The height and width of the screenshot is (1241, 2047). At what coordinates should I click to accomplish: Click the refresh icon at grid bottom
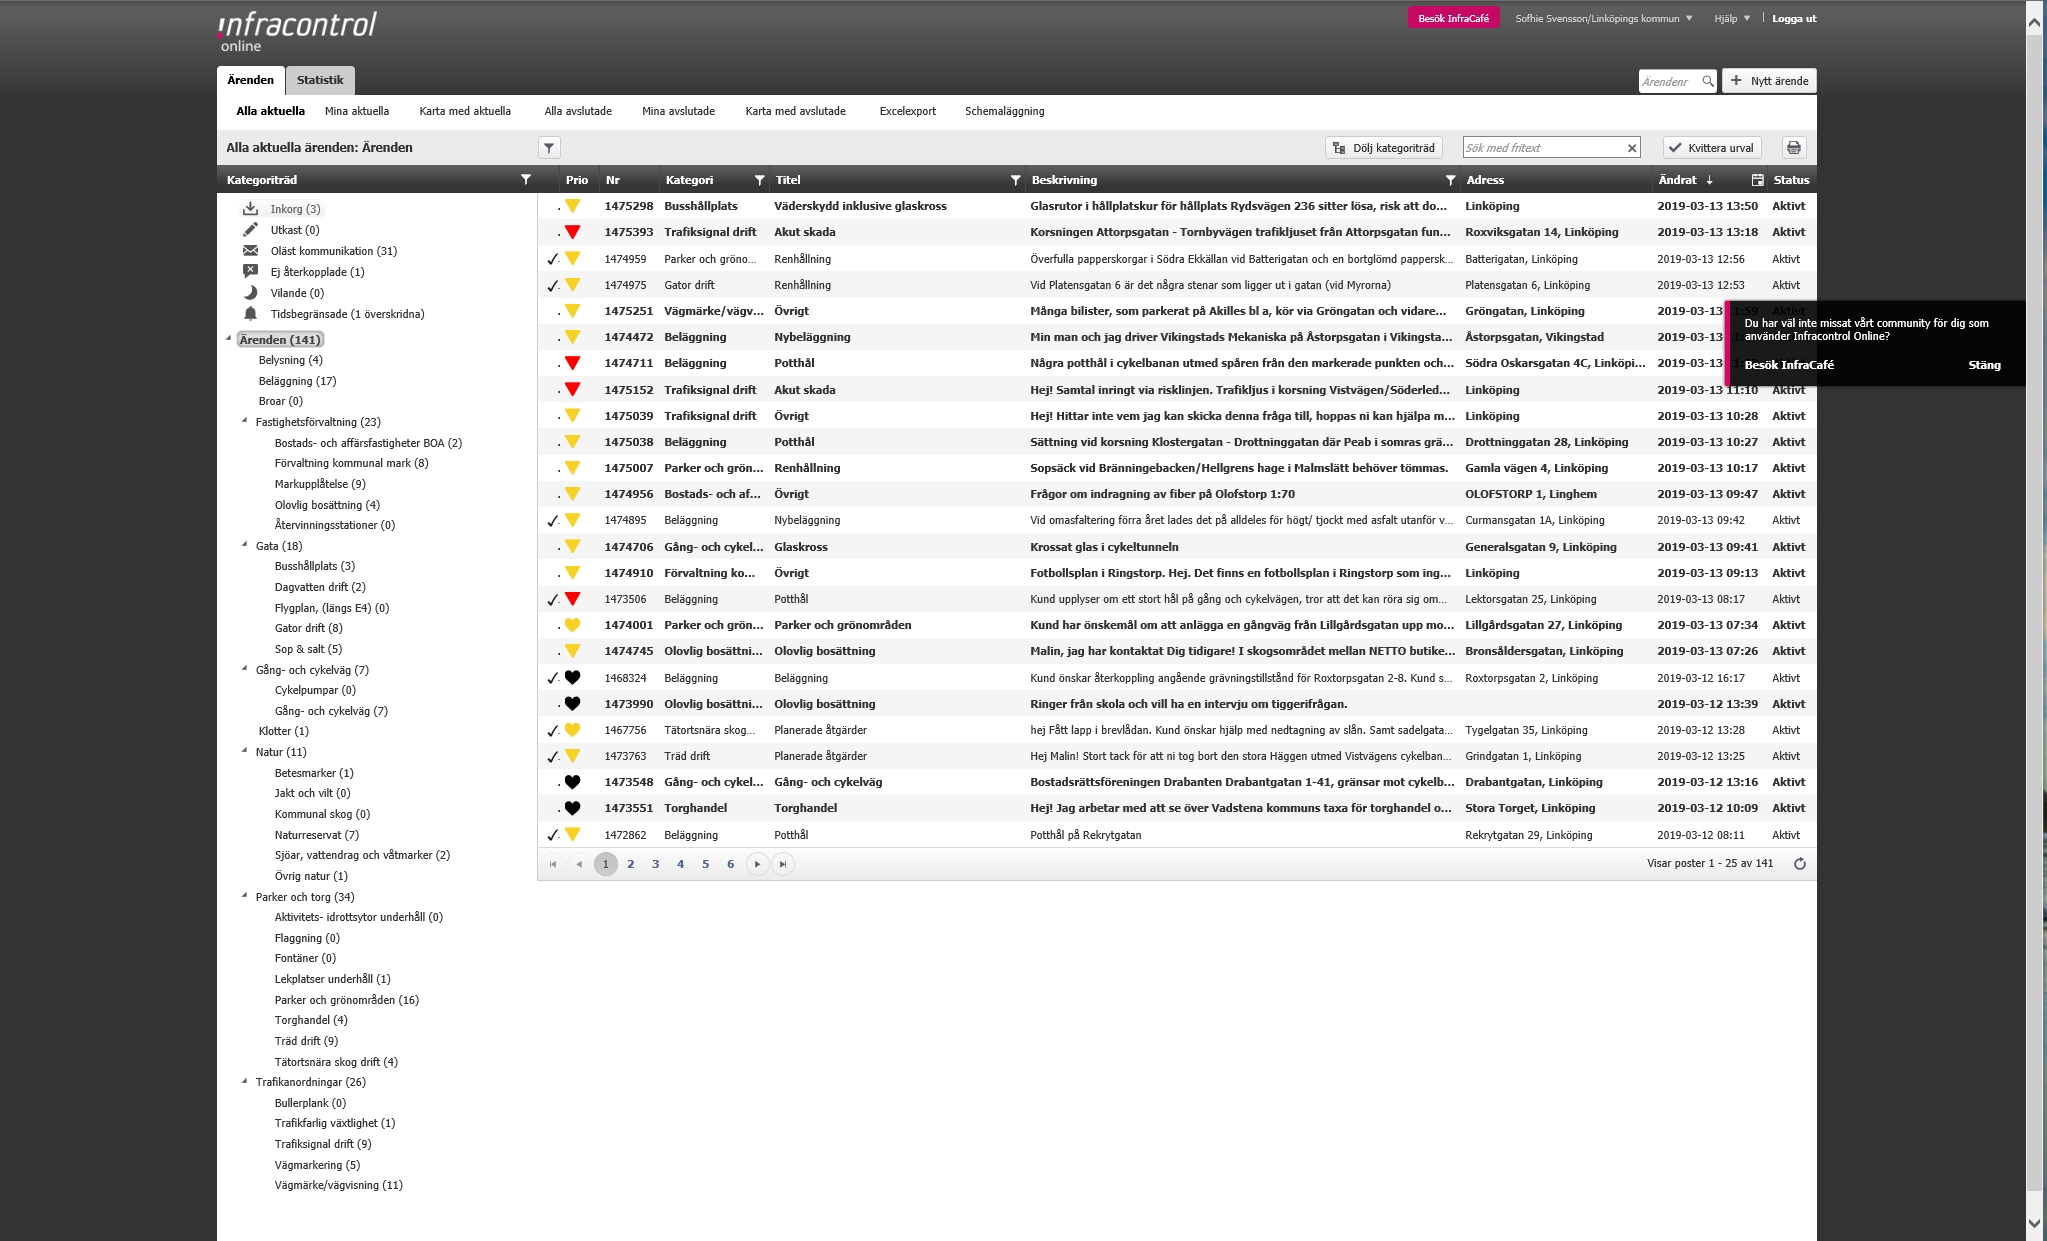tap(1799, 864)
